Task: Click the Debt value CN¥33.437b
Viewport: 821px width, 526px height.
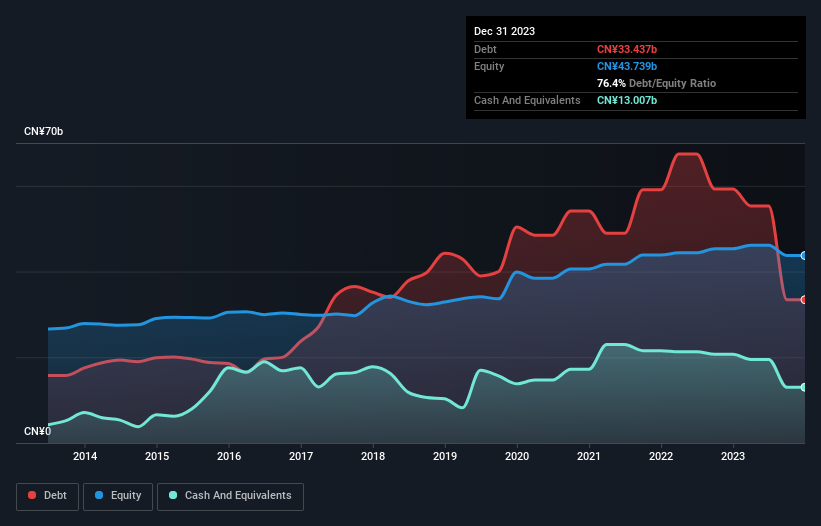Action: pyautogui.click(x=627, y=49)
